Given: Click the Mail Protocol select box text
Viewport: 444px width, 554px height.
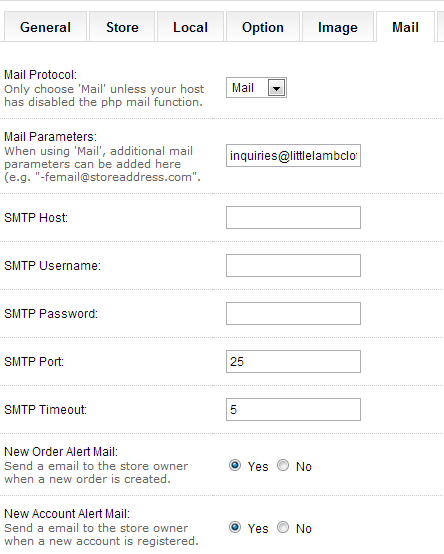Looking at the screenshot, I should tap(243, 88).
